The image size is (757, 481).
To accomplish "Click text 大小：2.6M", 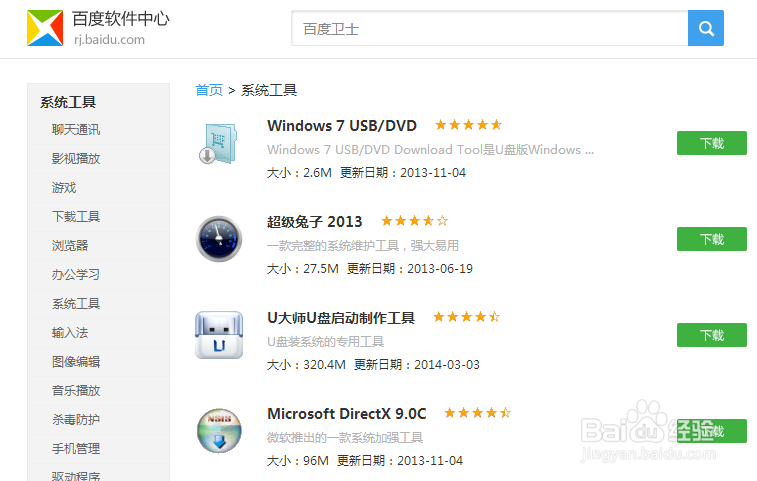I will [x=299, y=172].
